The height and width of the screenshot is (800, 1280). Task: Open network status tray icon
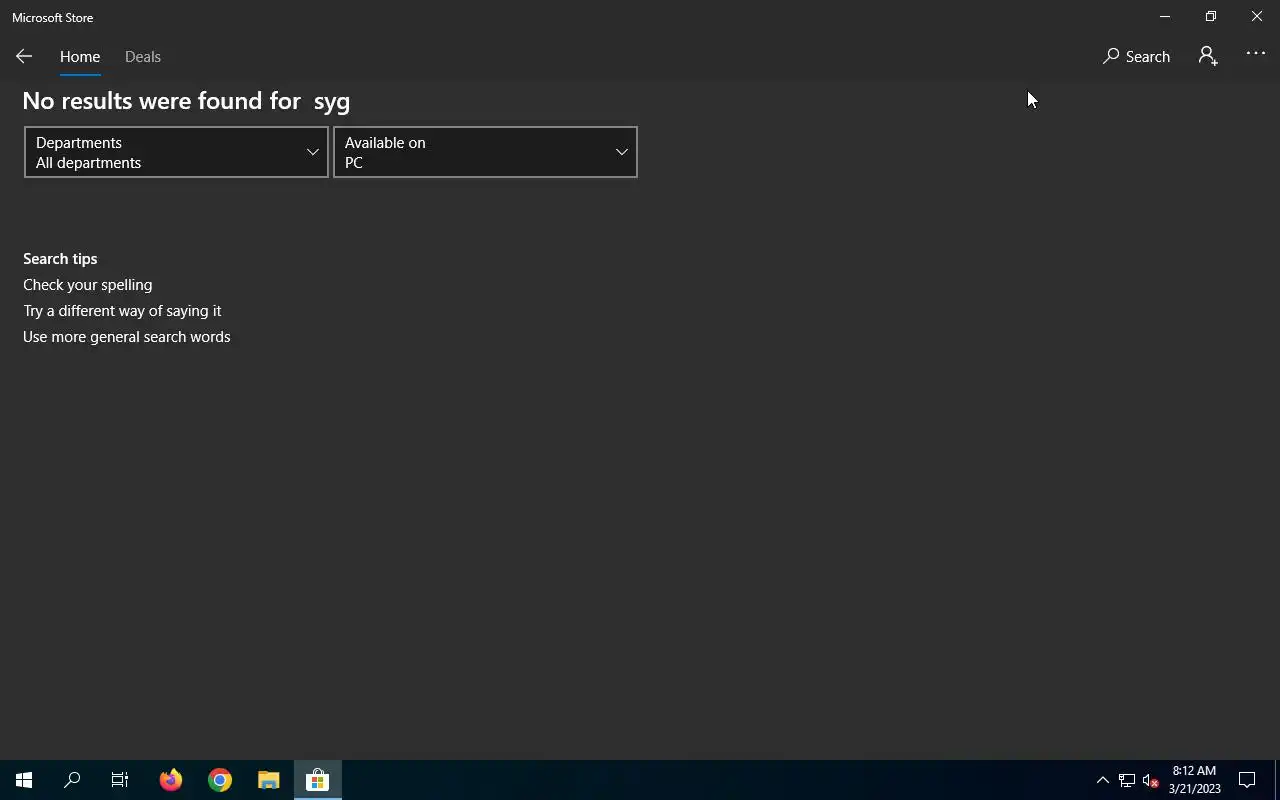tap(1127, 780)
